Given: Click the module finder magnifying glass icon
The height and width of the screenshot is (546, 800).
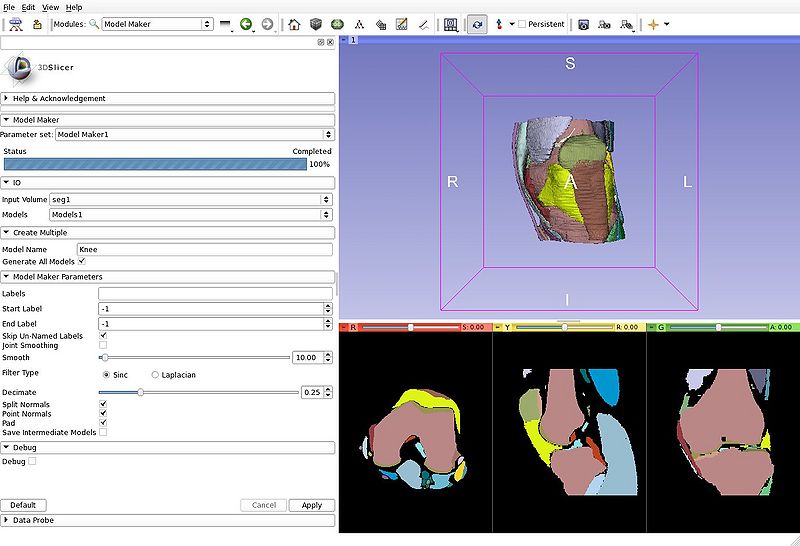Looking at the screenshot, I should [x=94, y=24].
